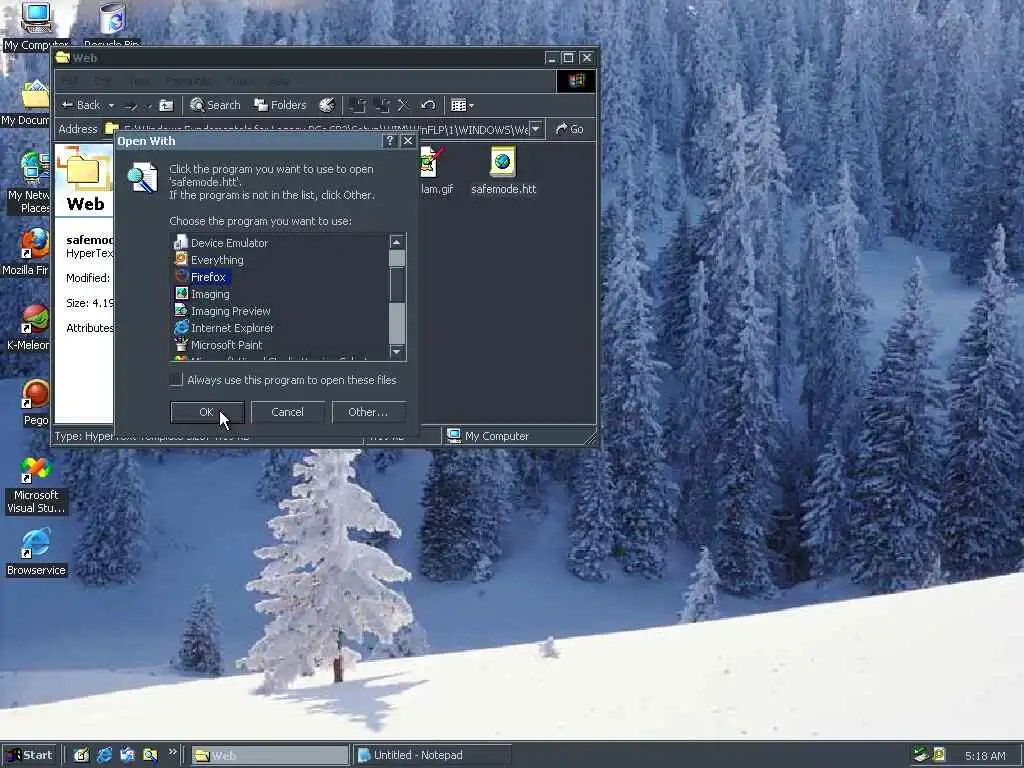Confirm with the OK button
Screen dimensions: 1024x768
[x=207, y=412]
